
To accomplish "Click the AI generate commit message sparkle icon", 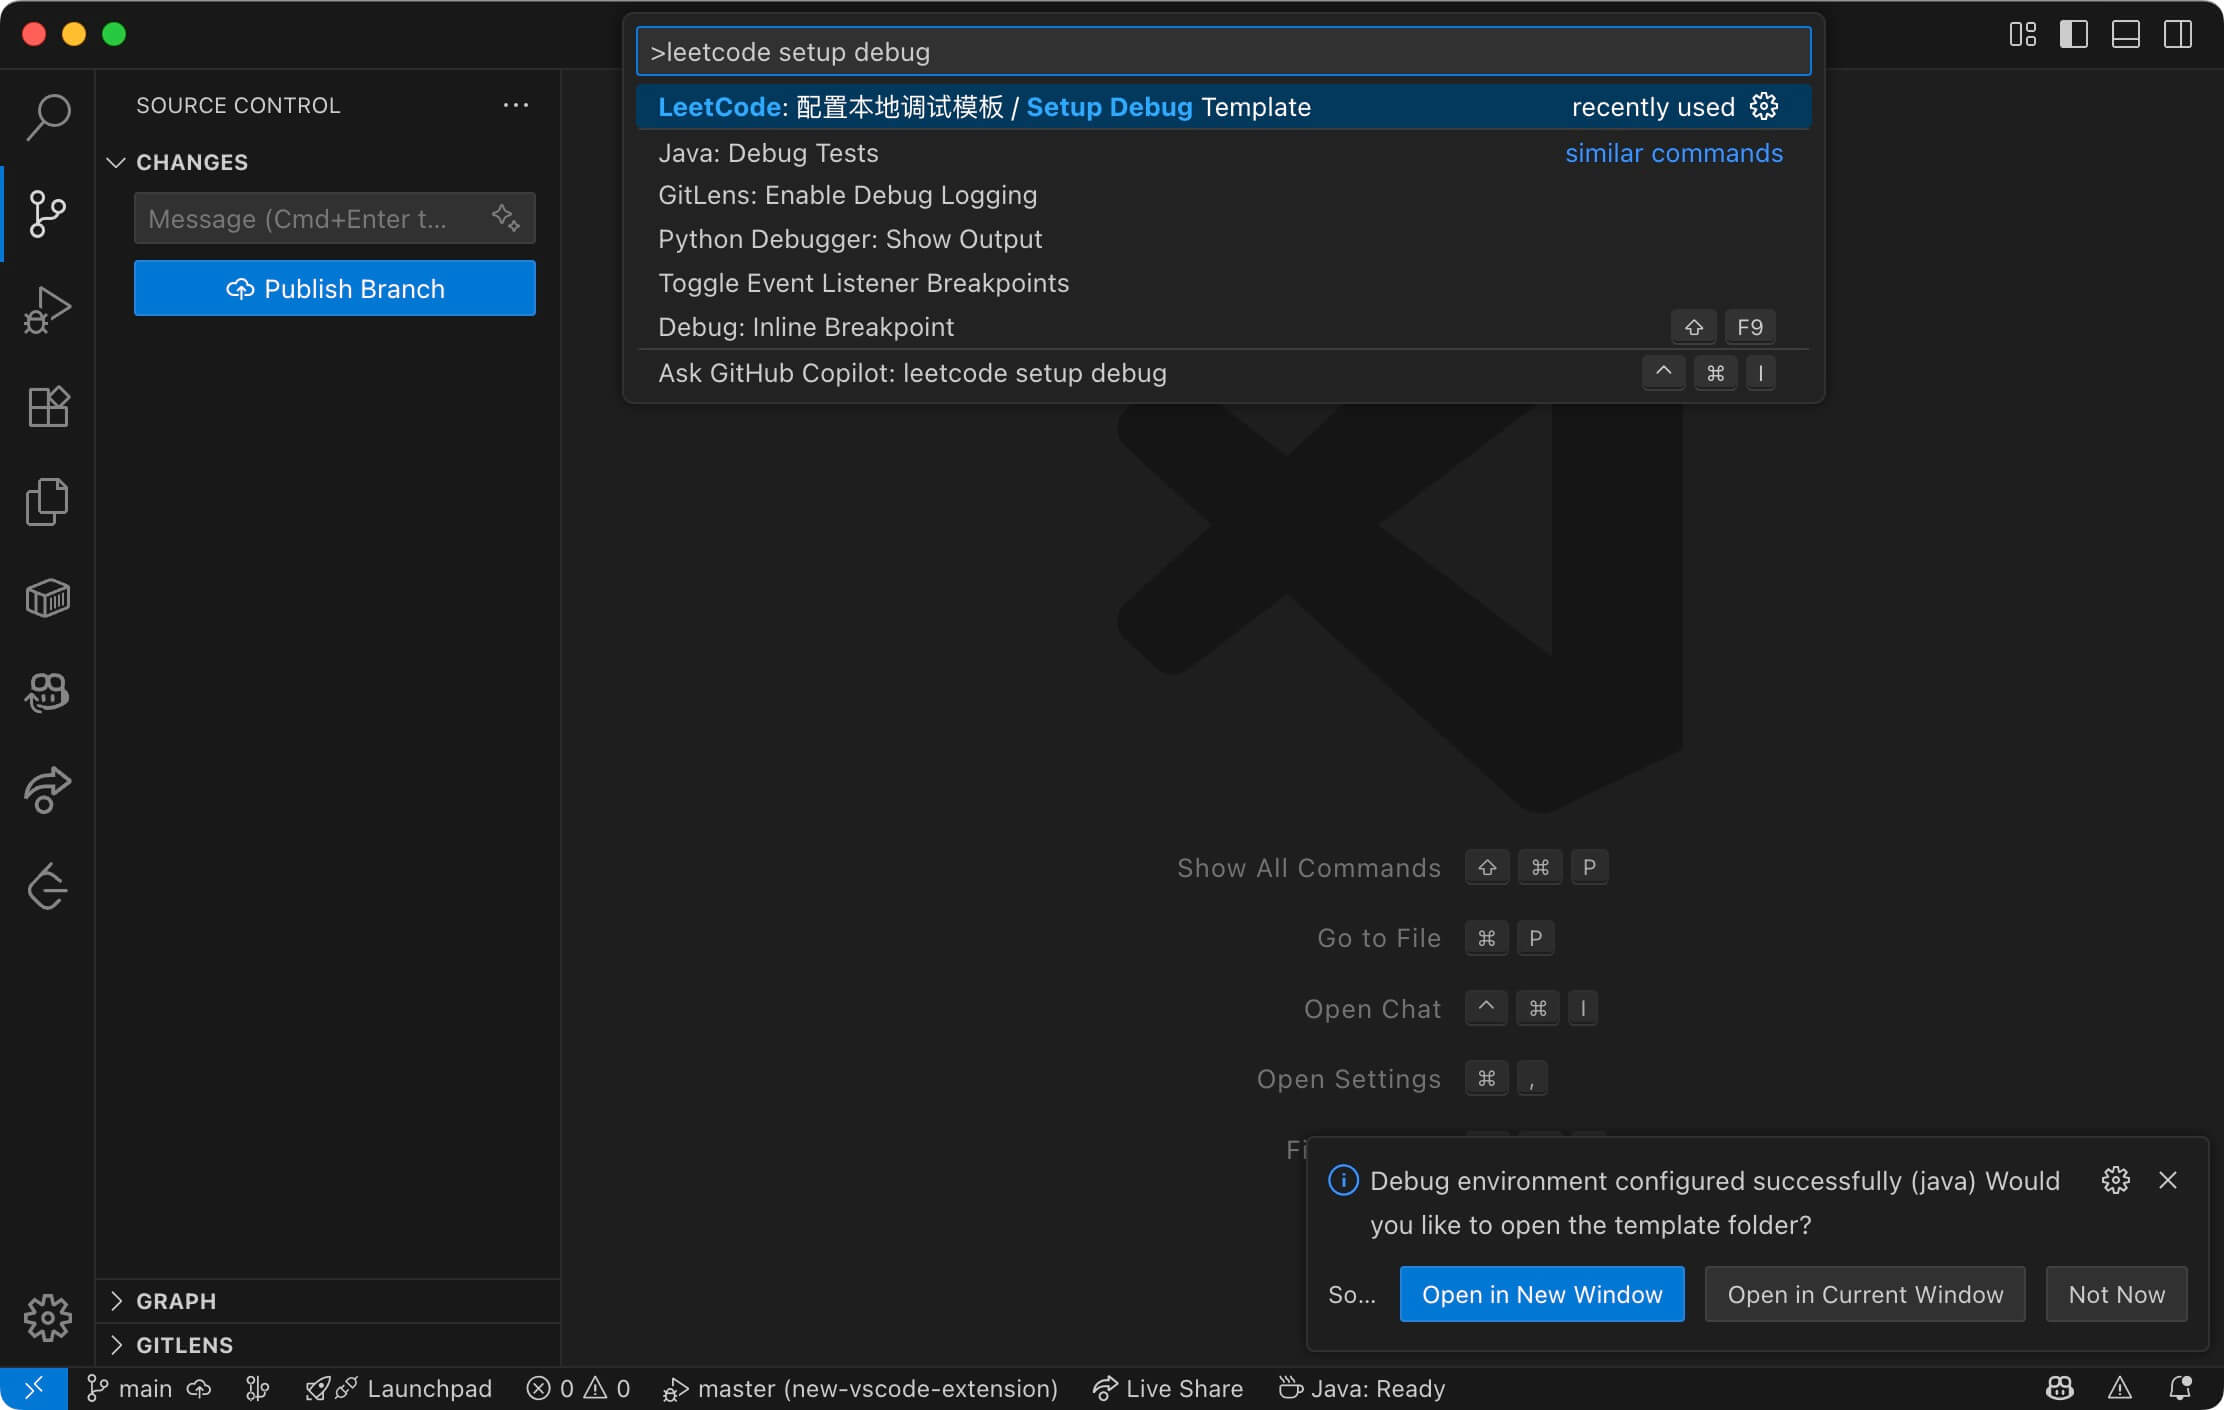I will [x=505, y=218].
